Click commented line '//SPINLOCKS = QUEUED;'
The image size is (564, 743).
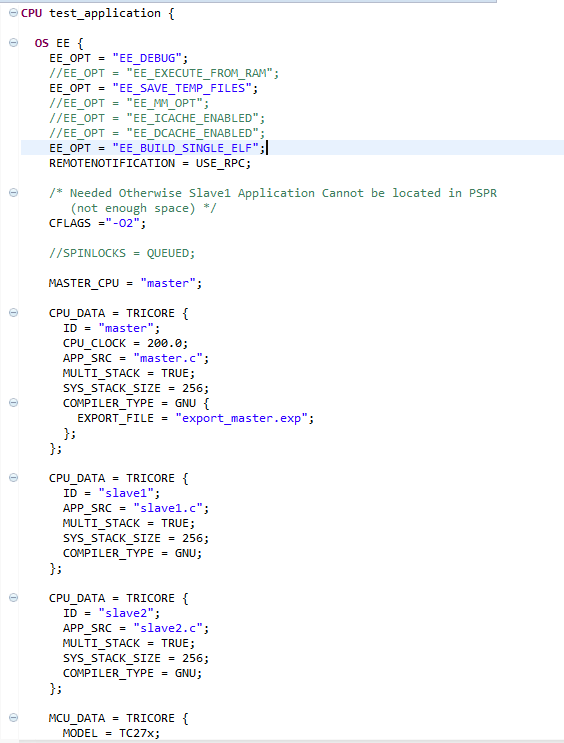(122, 254)
